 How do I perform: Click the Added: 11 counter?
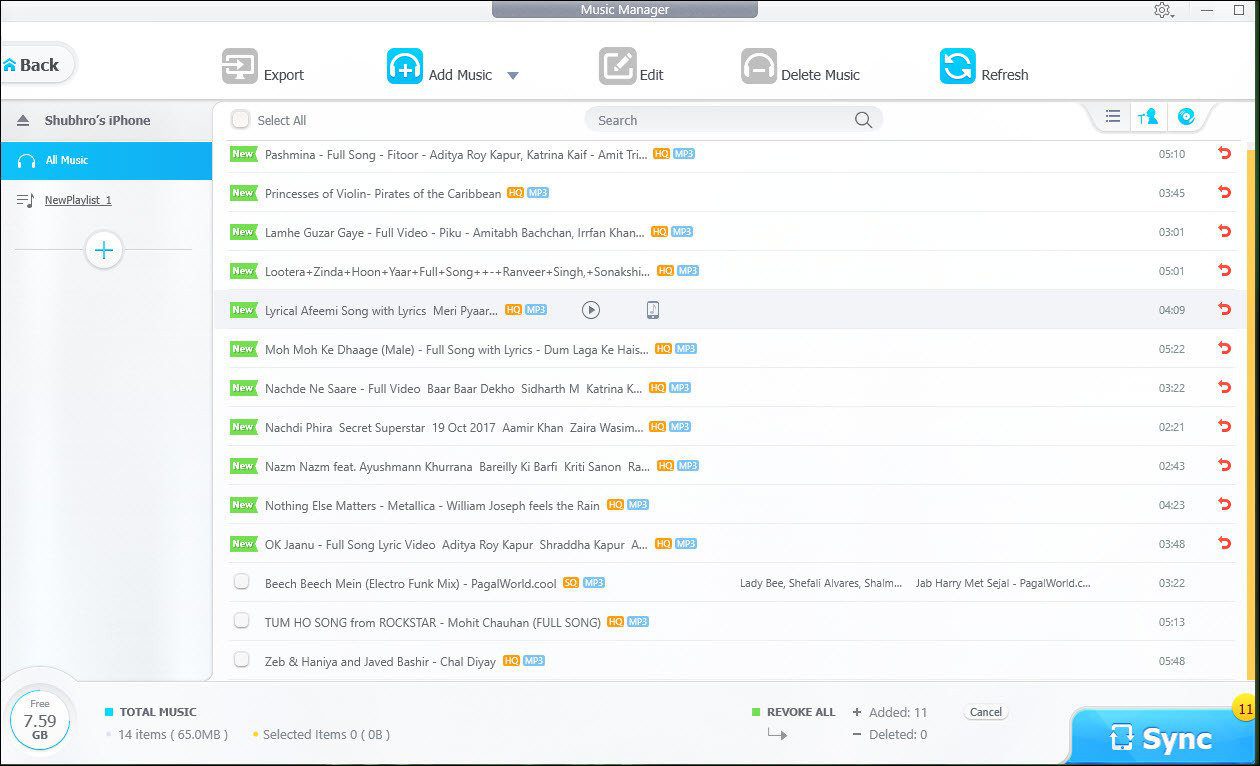[898, 713]
